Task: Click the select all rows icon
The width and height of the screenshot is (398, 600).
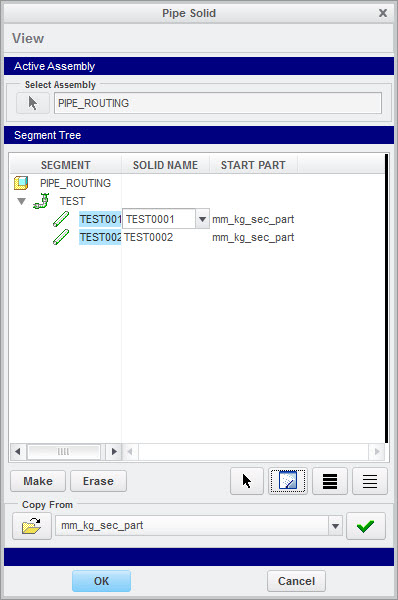Action: click(x=330, y=481)
